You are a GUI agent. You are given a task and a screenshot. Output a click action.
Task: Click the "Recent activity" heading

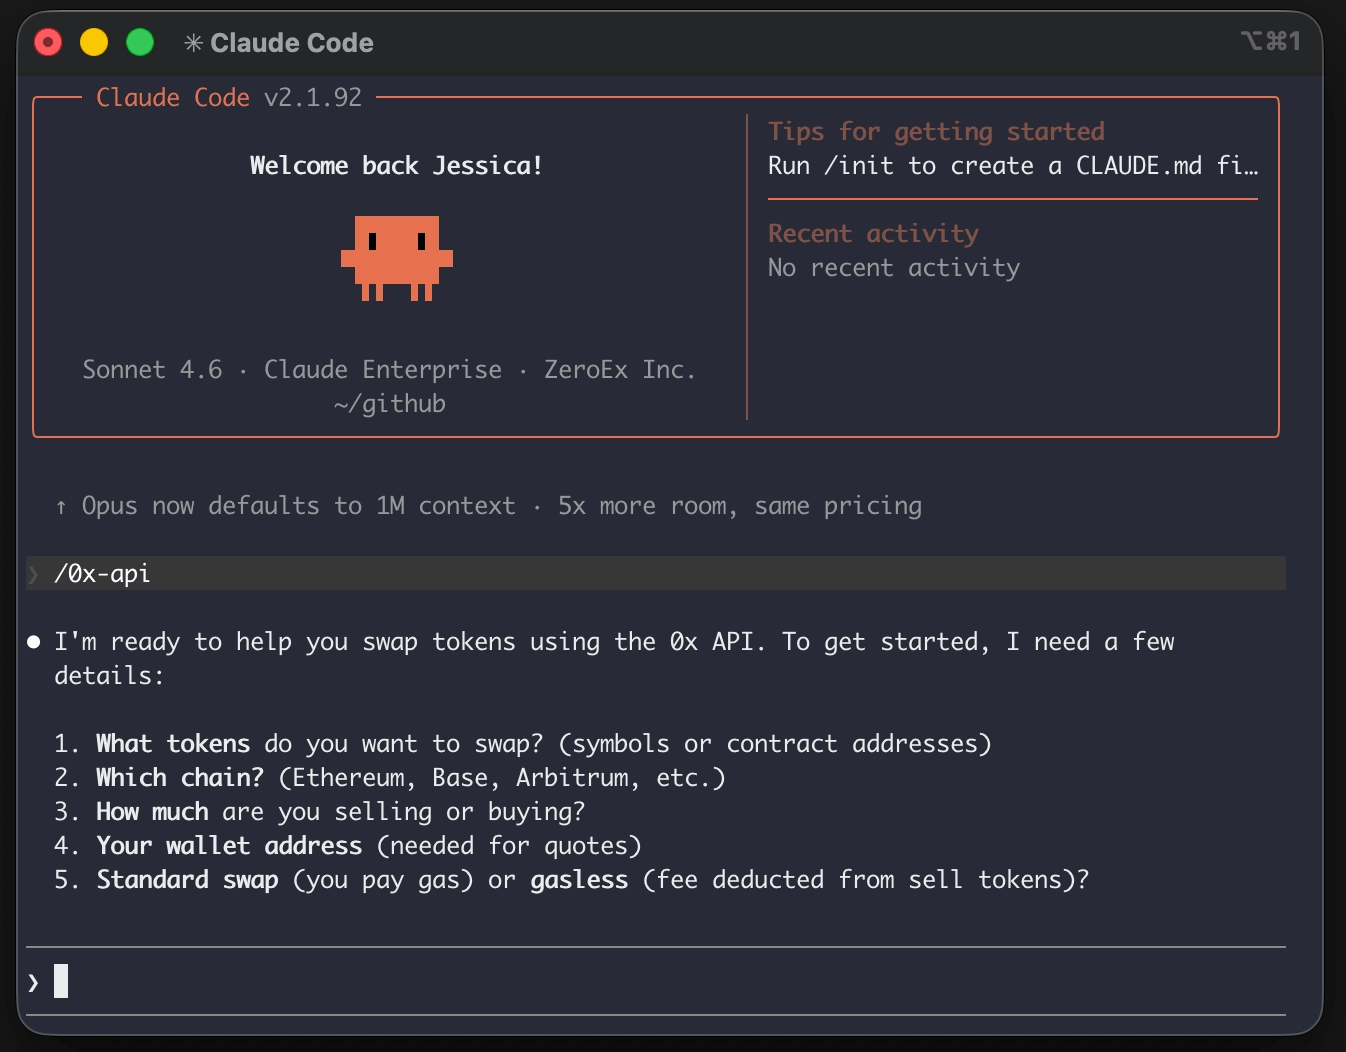(873, 233)
